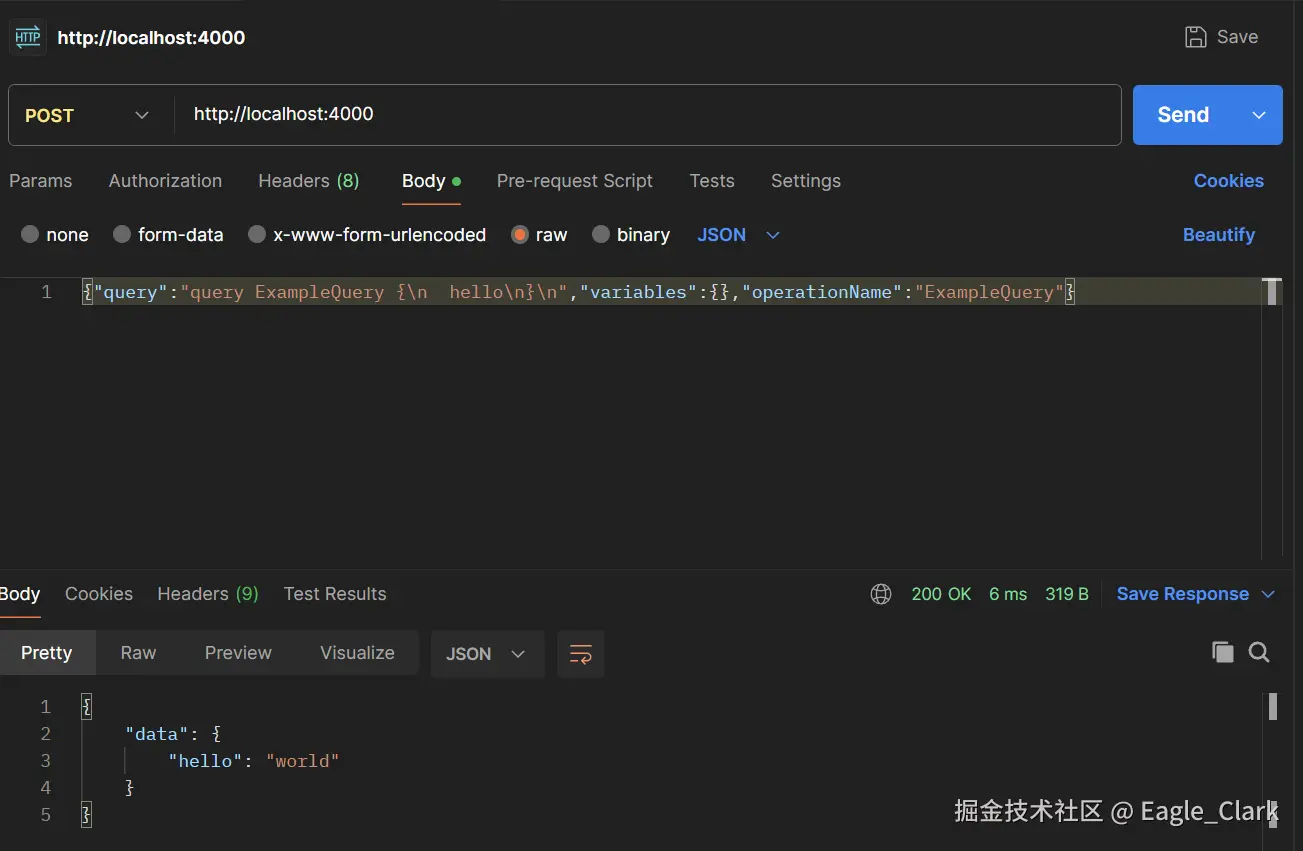Switch response view to Preview
1303x851 pixels.
click(x=238, y=653)
